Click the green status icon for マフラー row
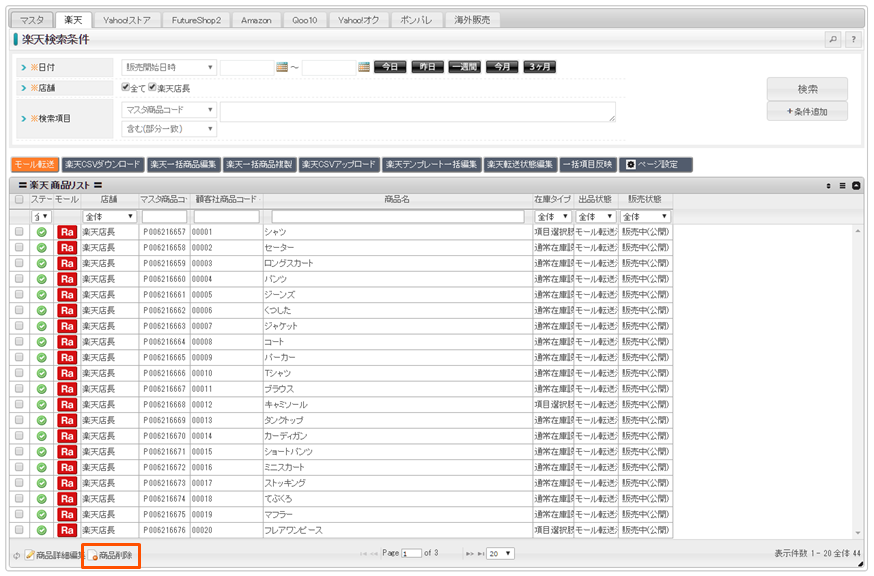The height and width of the screenshot is (576, 874). (41, 515)
